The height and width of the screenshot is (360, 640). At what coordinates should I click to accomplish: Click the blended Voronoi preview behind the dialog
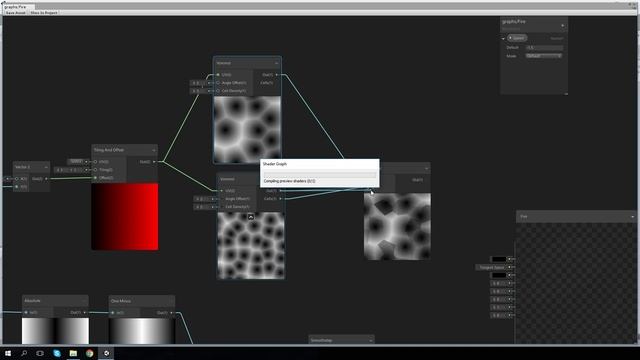pyautogui.click(x=397, y=227)
